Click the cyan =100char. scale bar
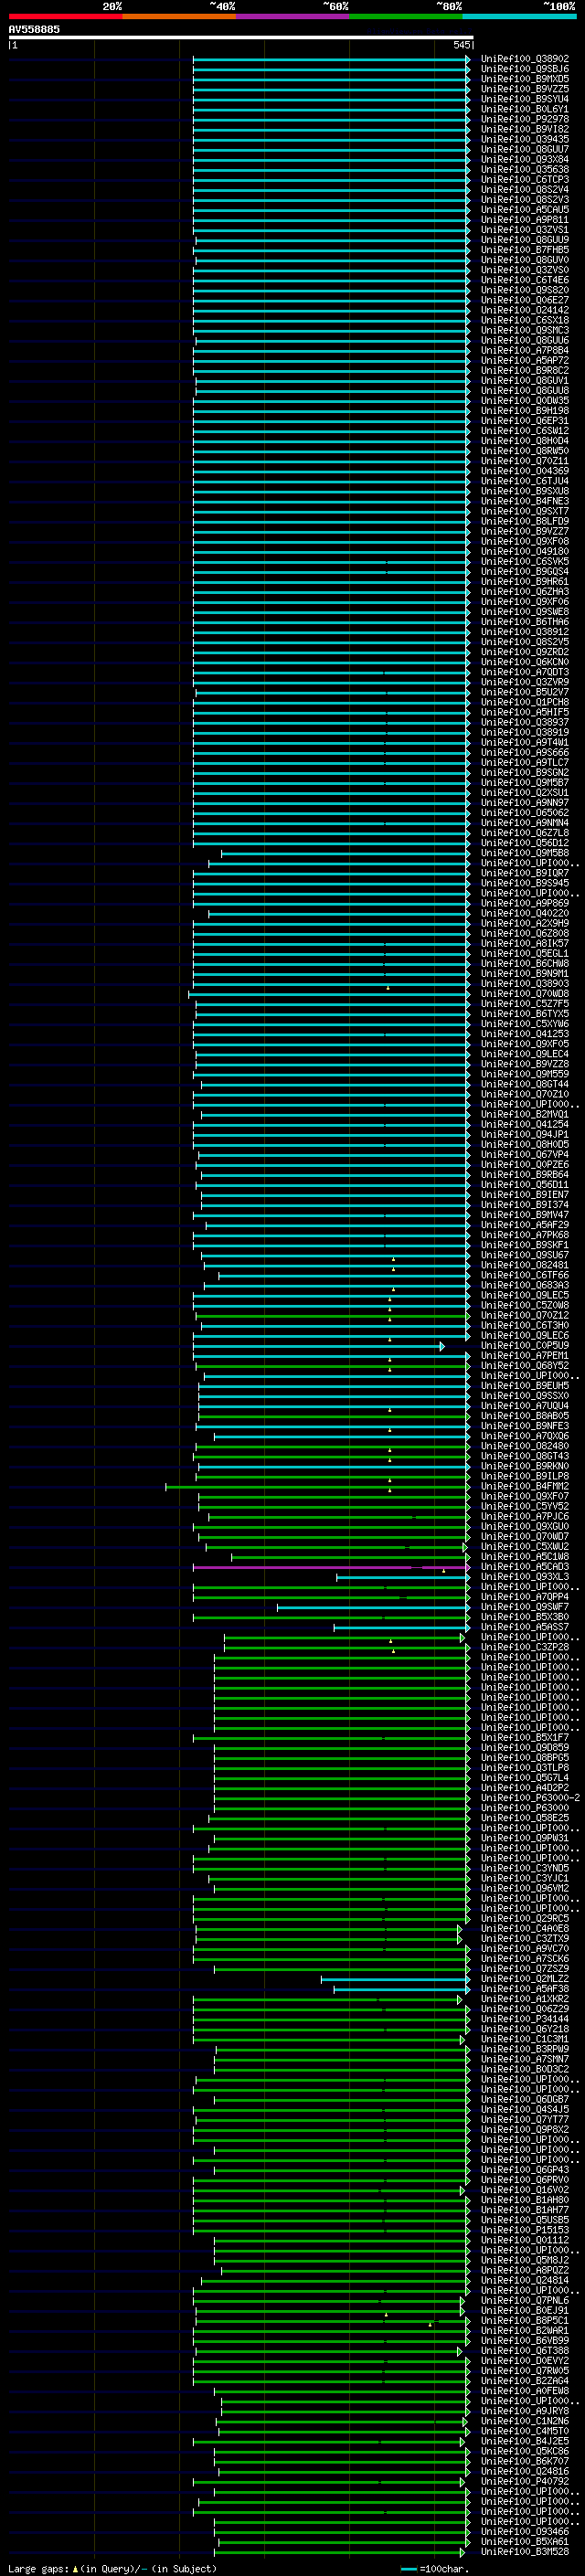Screen dimensions: 585x2576 click(x=408, y=2569)
